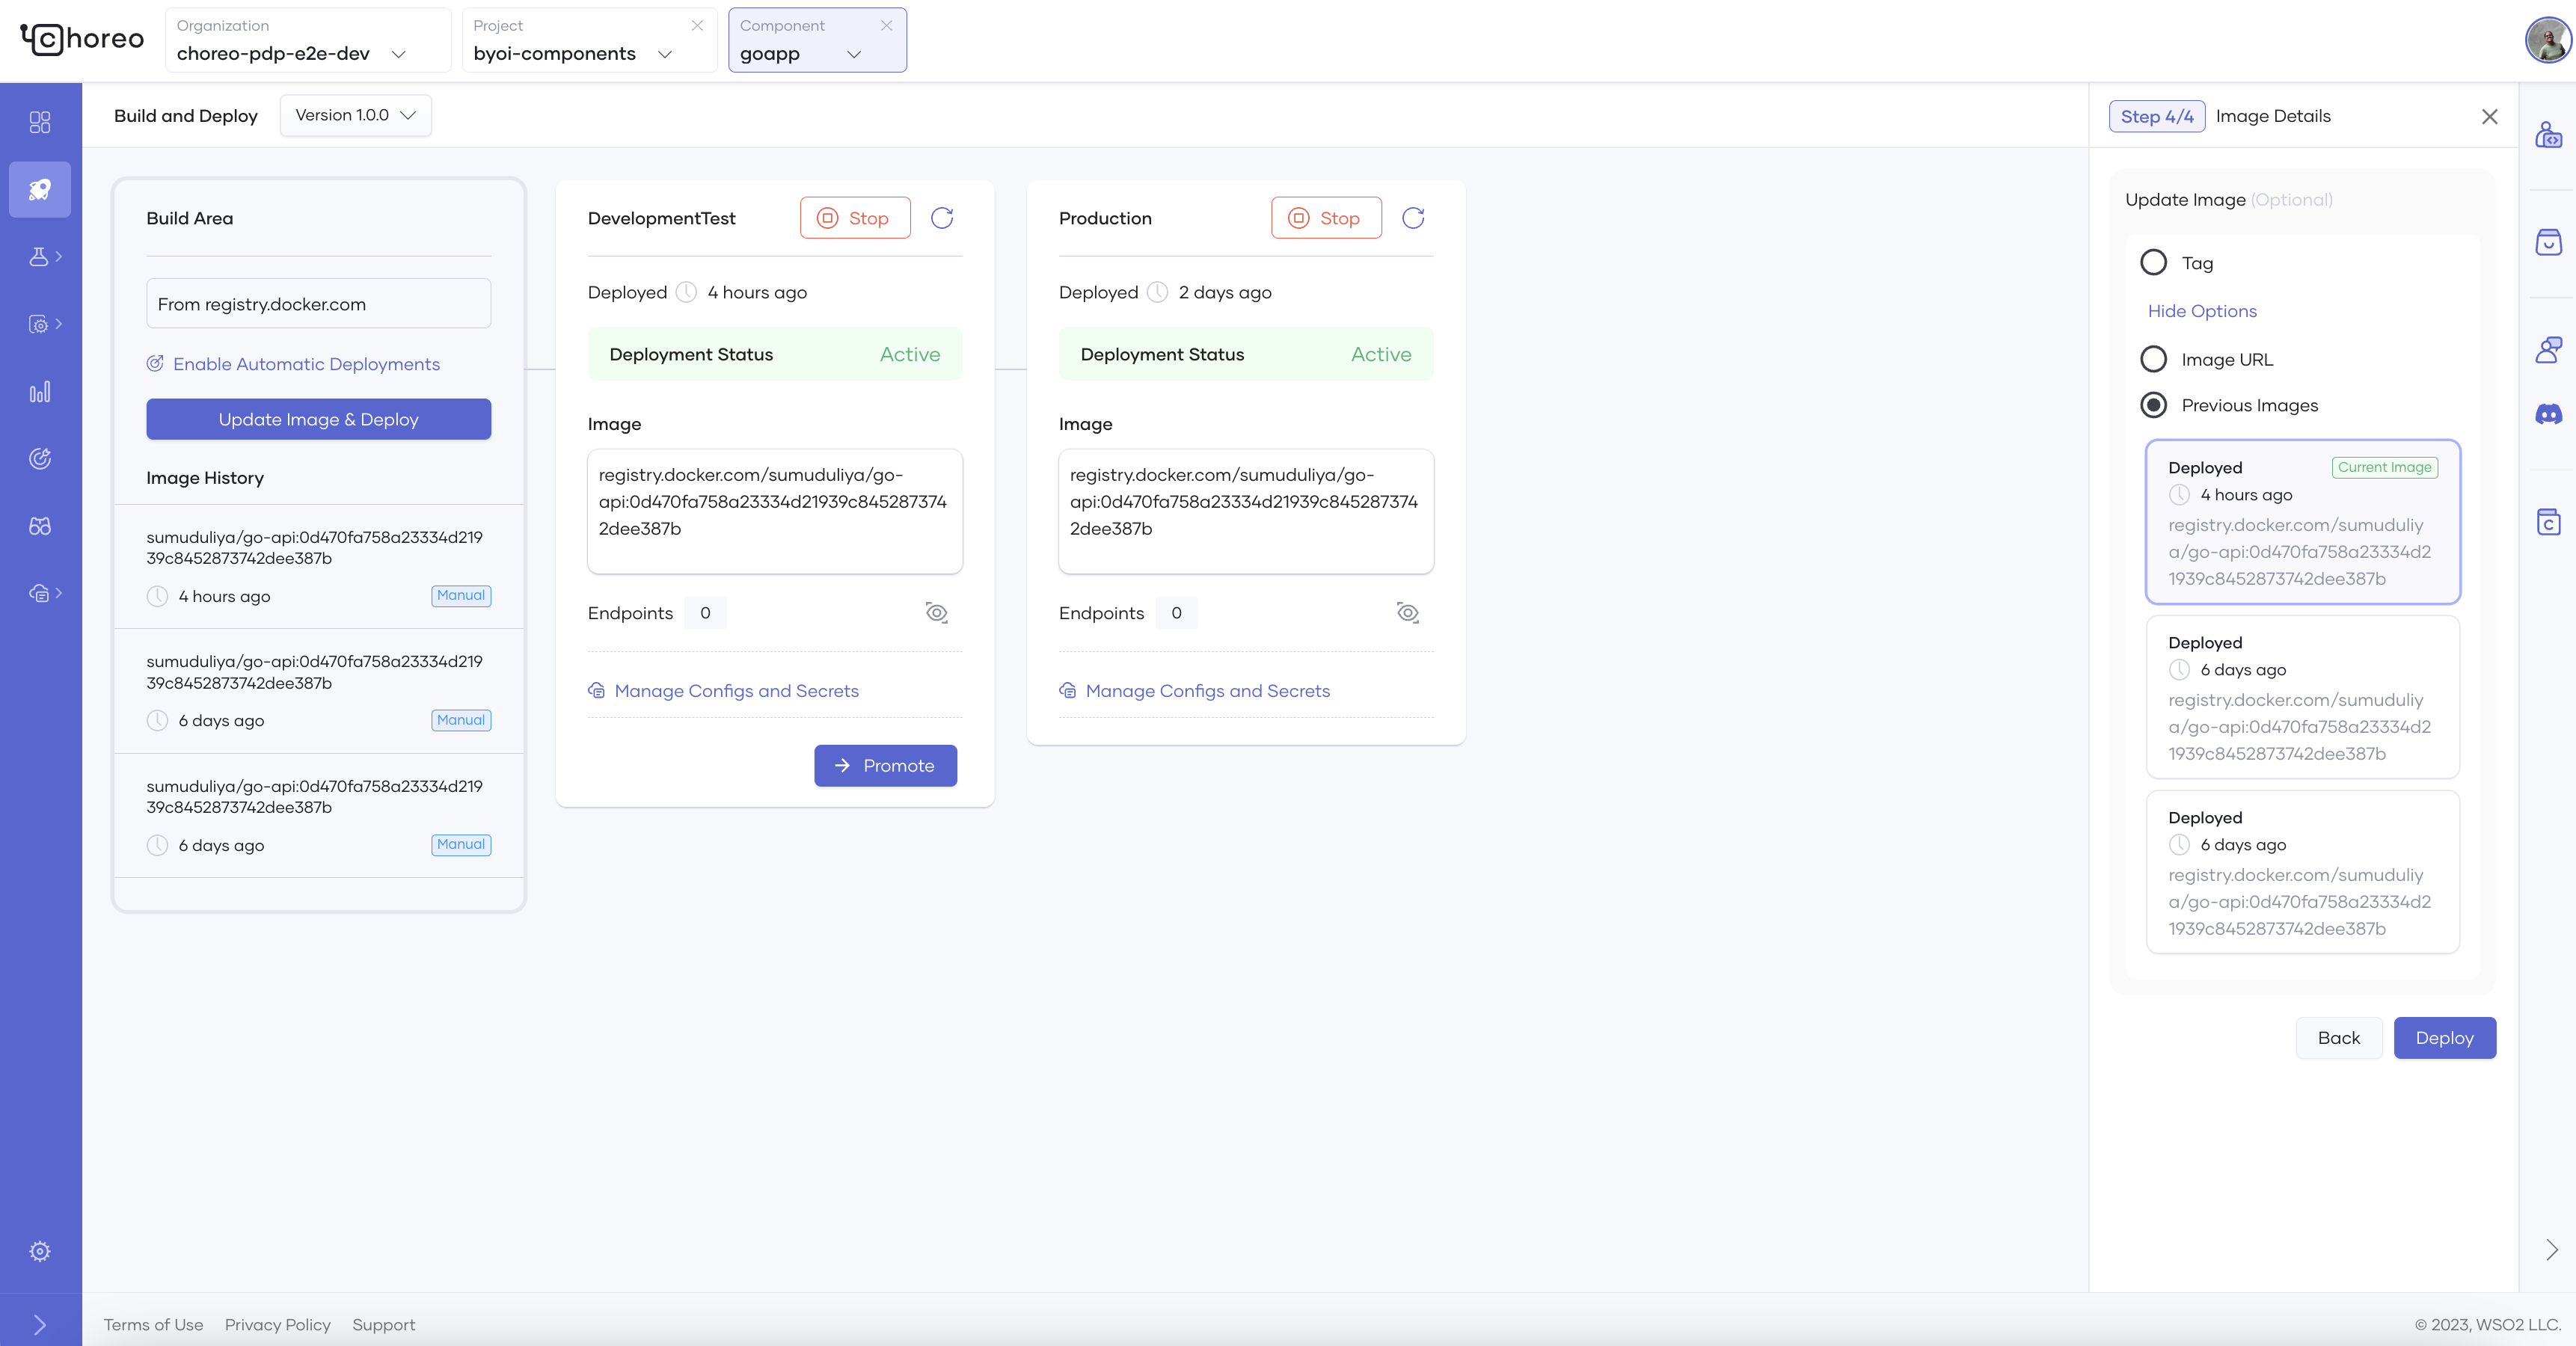Select the Previous Images radio option

pyautogui.click(x=2153, y=405)
